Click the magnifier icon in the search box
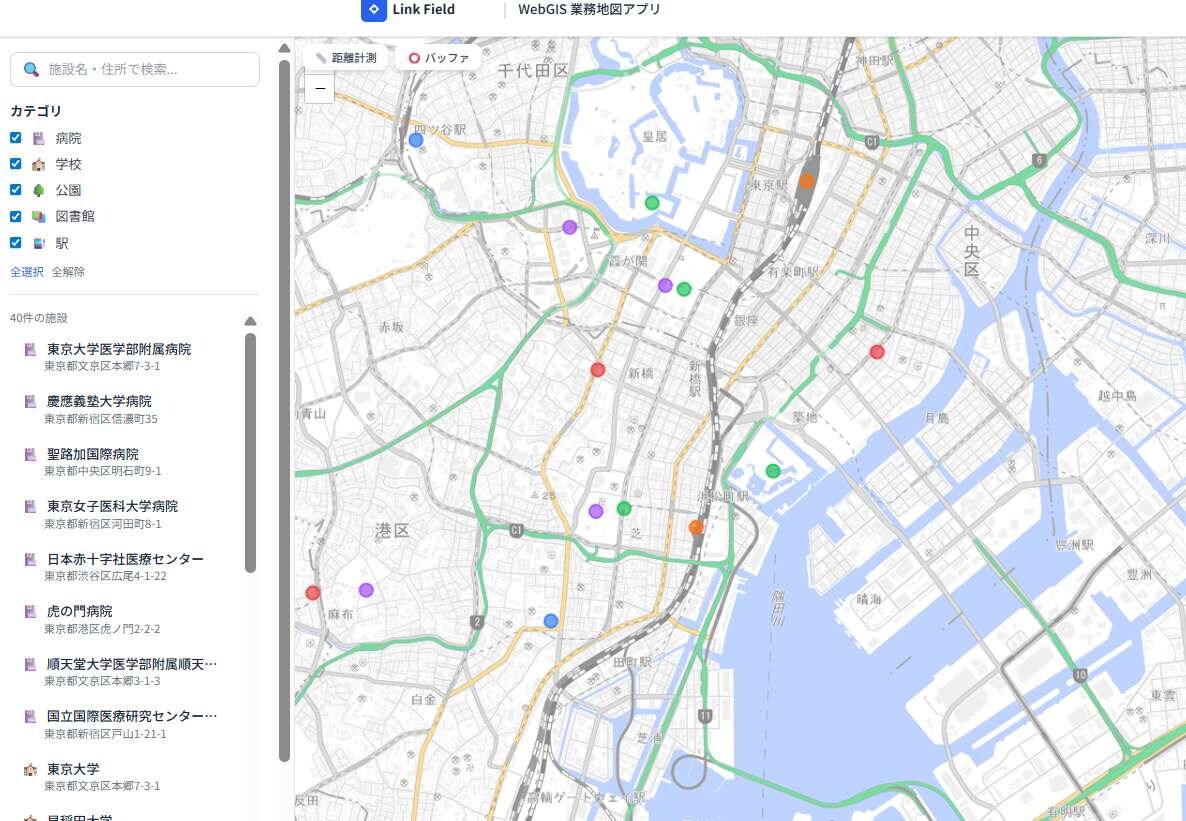Image resolution: width=1186 pixels, height=821 pixels. (x=31, y=70)
